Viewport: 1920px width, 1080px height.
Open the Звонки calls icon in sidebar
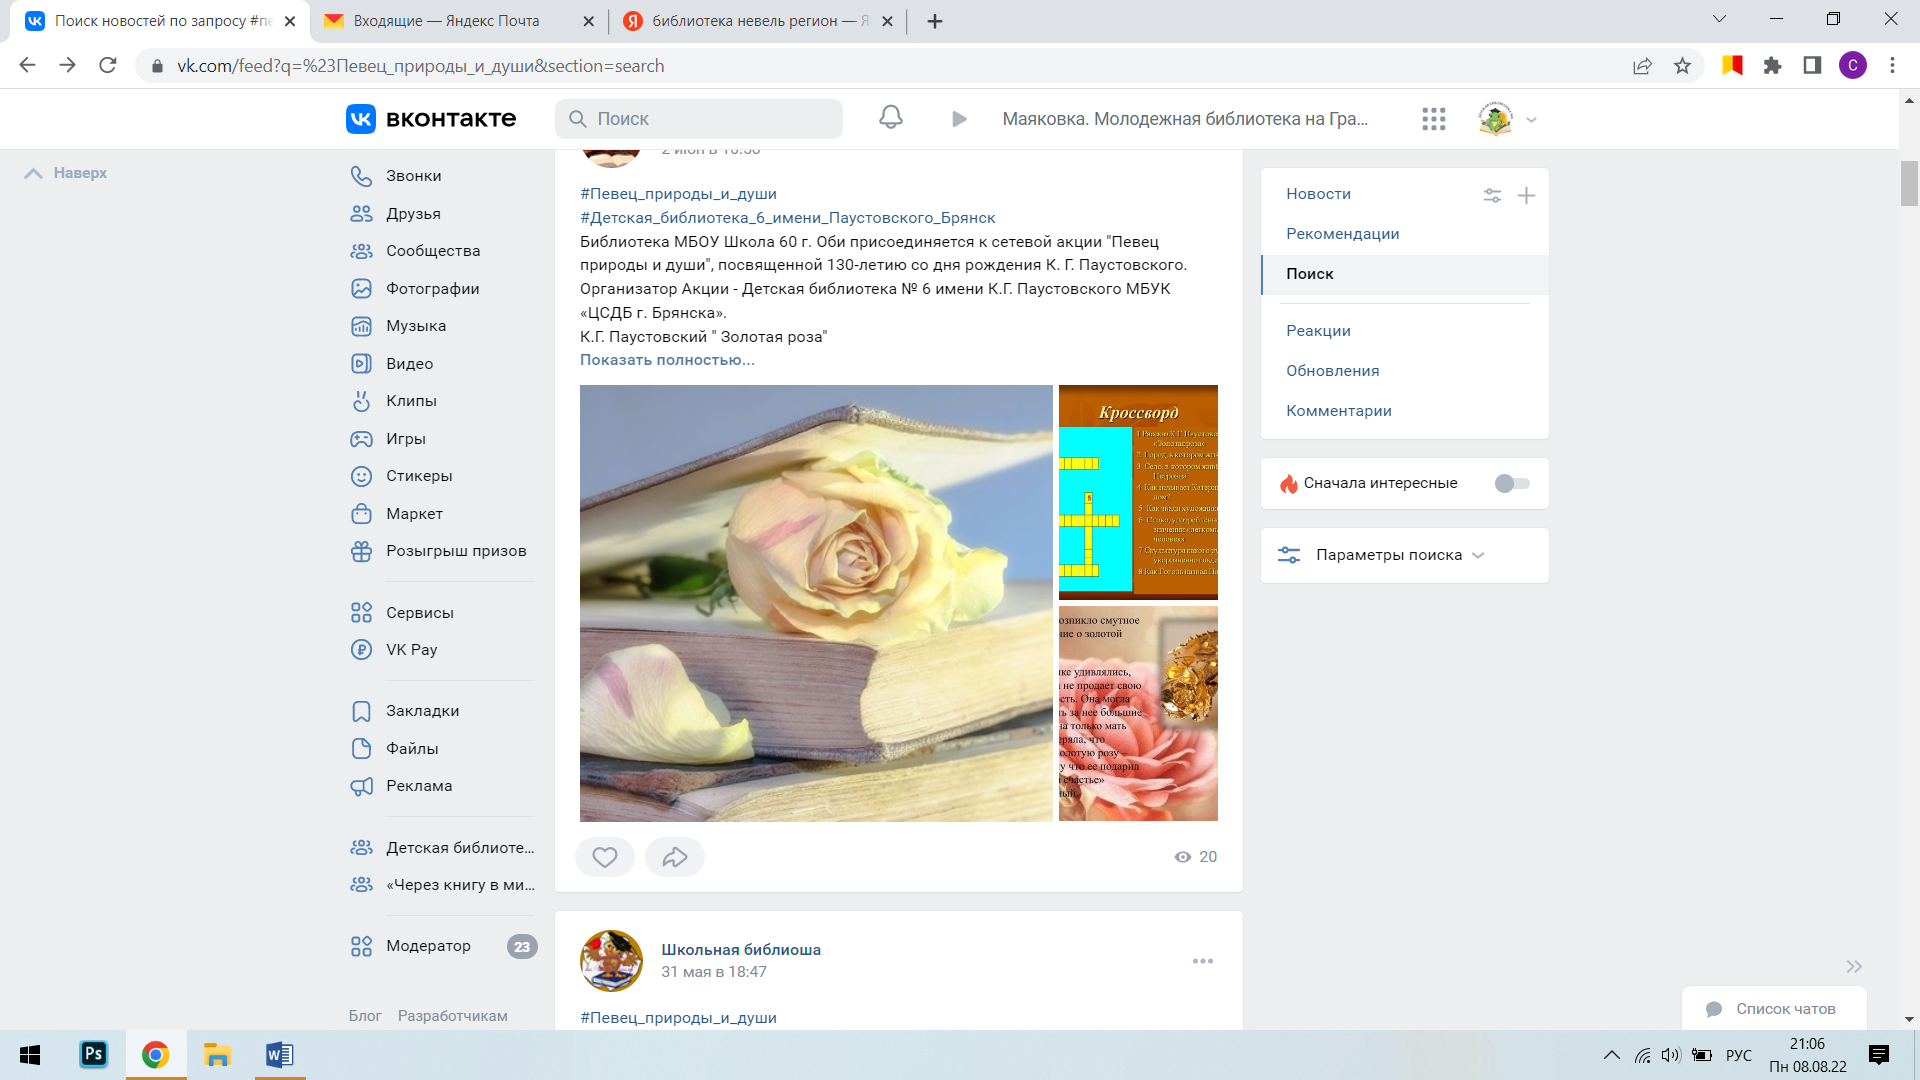[361, 176]
